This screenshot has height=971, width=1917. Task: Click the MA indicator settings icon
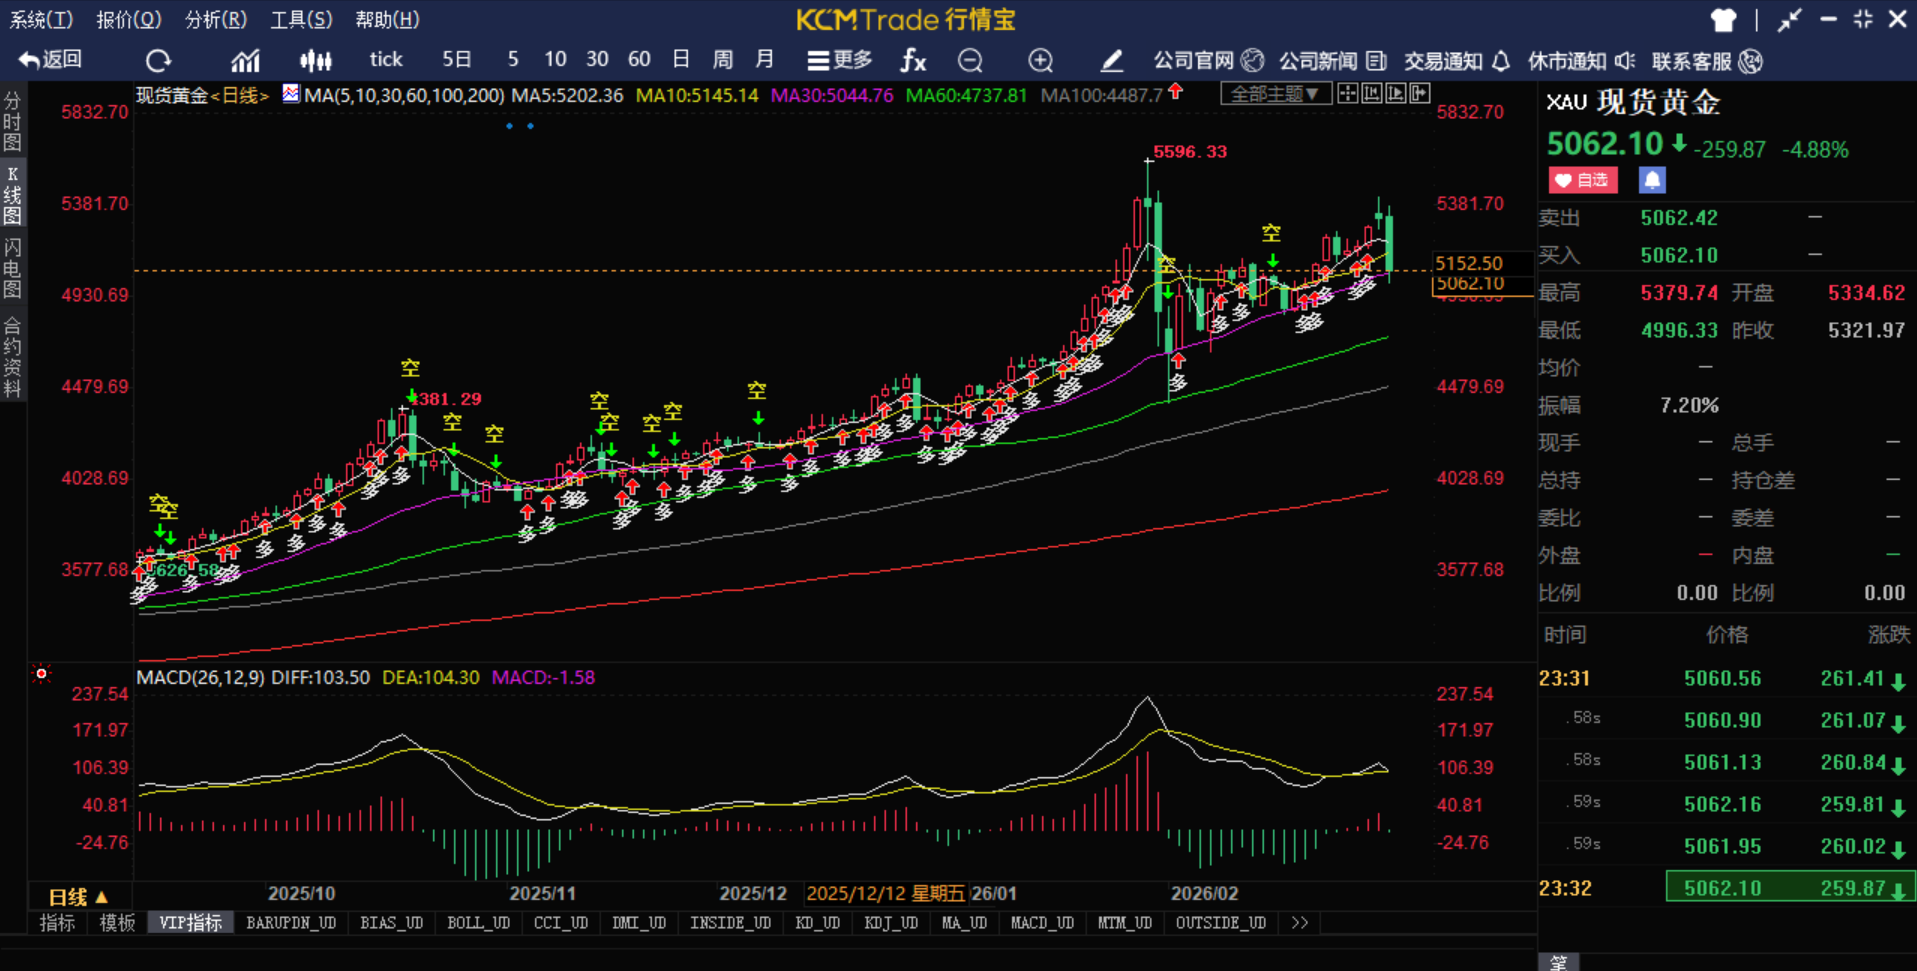tap(290, 94)
